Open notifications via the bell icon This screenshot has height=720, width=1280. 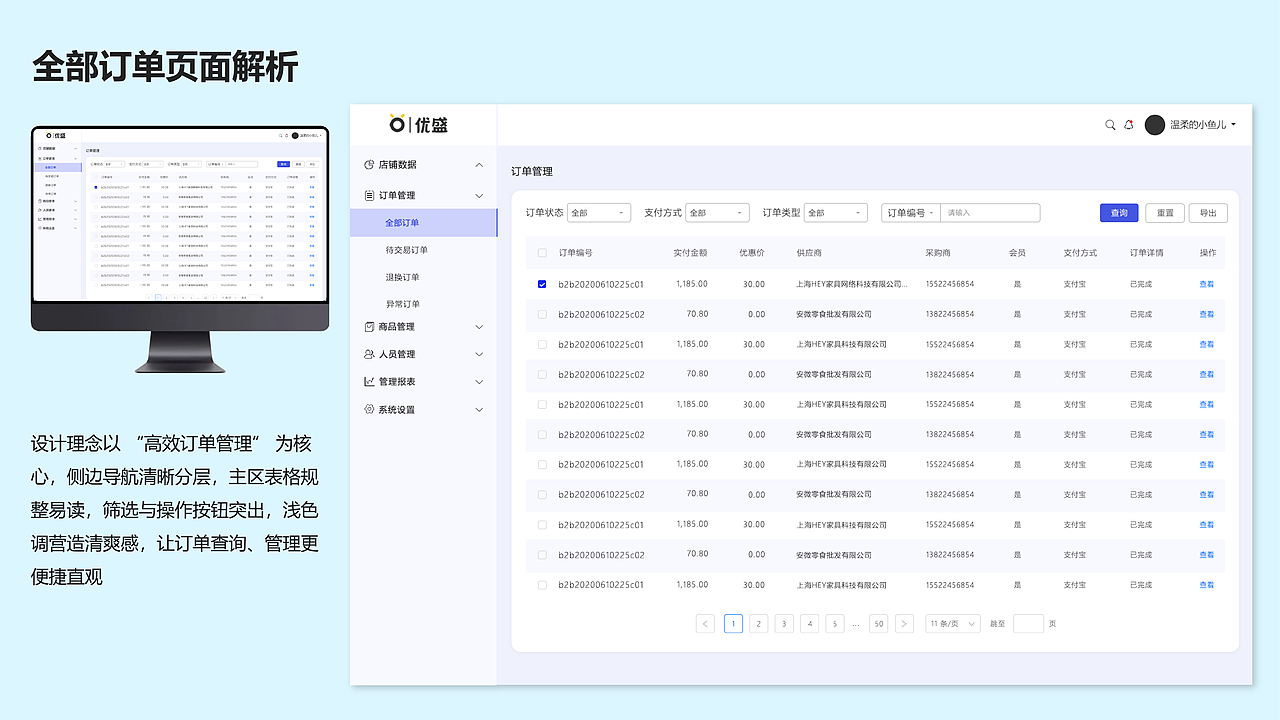[x=1129, y=124]
